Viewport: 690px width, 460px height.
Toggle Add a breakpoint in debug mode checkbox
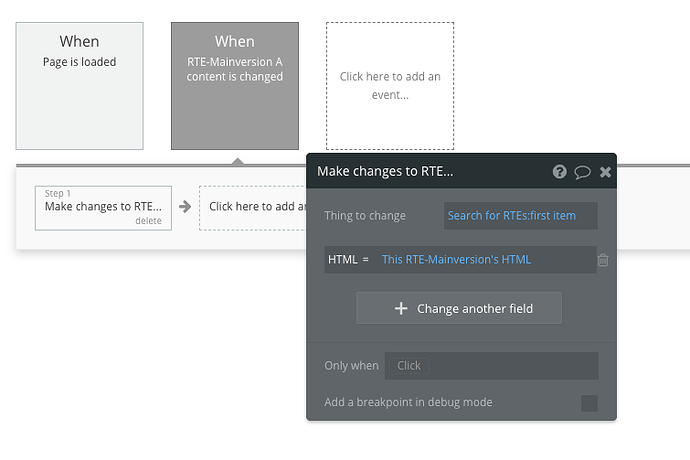589,403
